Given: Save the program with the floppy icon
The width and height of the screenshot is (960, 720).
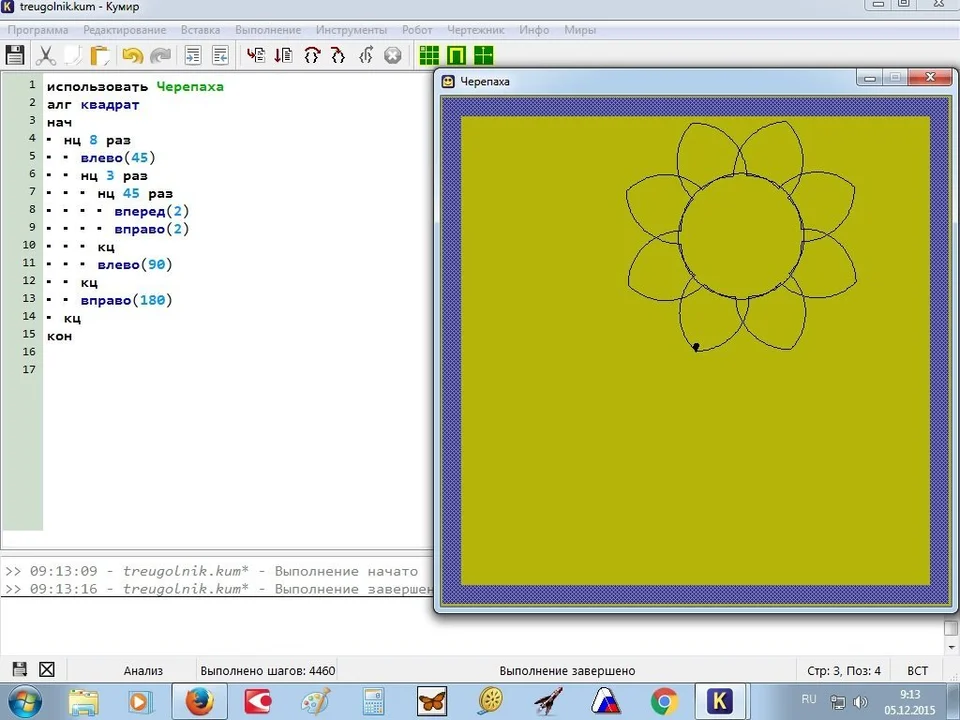Looking at the screenshot, I should click(x=15, y=56).
